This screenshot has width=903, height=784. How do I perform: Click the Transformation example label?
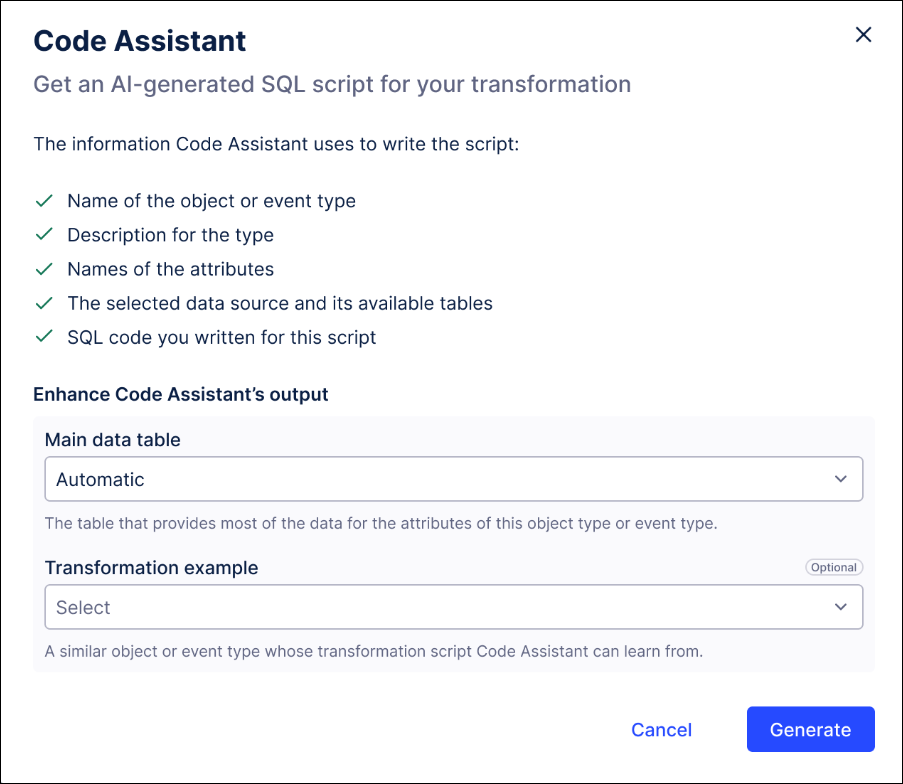(151, 567)
